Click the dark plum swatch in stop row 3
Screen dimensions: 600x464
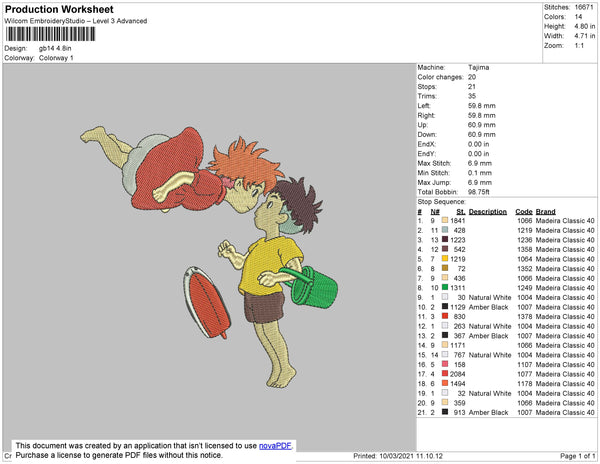click(x=445, y=239)
